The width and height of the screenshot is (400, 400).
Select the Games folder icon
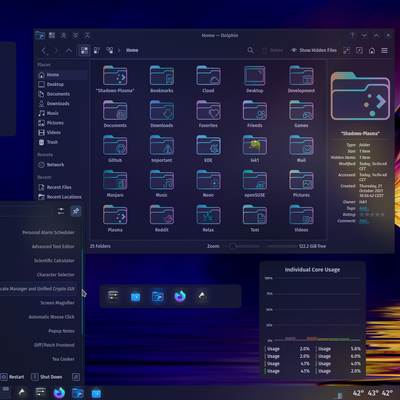[x=301, y=110]
